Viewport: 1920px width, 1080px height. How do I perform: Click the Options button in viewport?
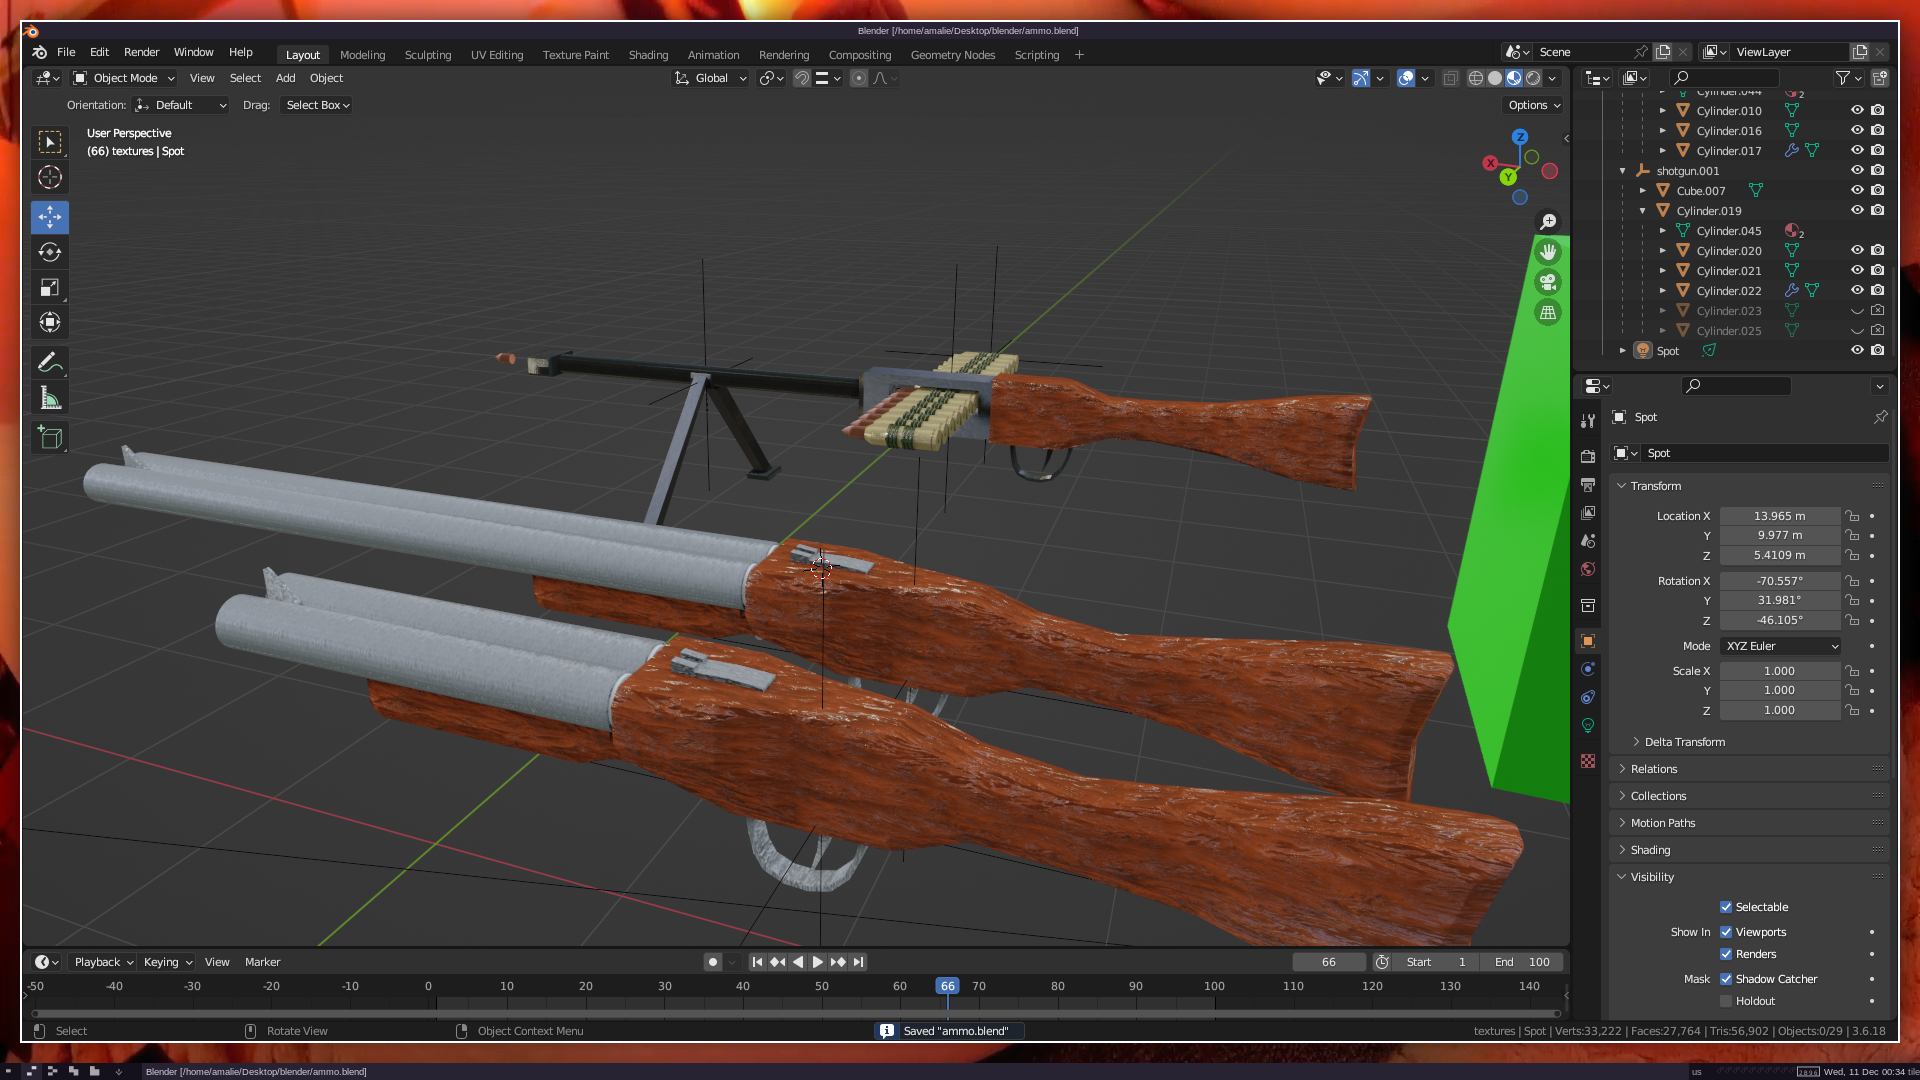1533,105
